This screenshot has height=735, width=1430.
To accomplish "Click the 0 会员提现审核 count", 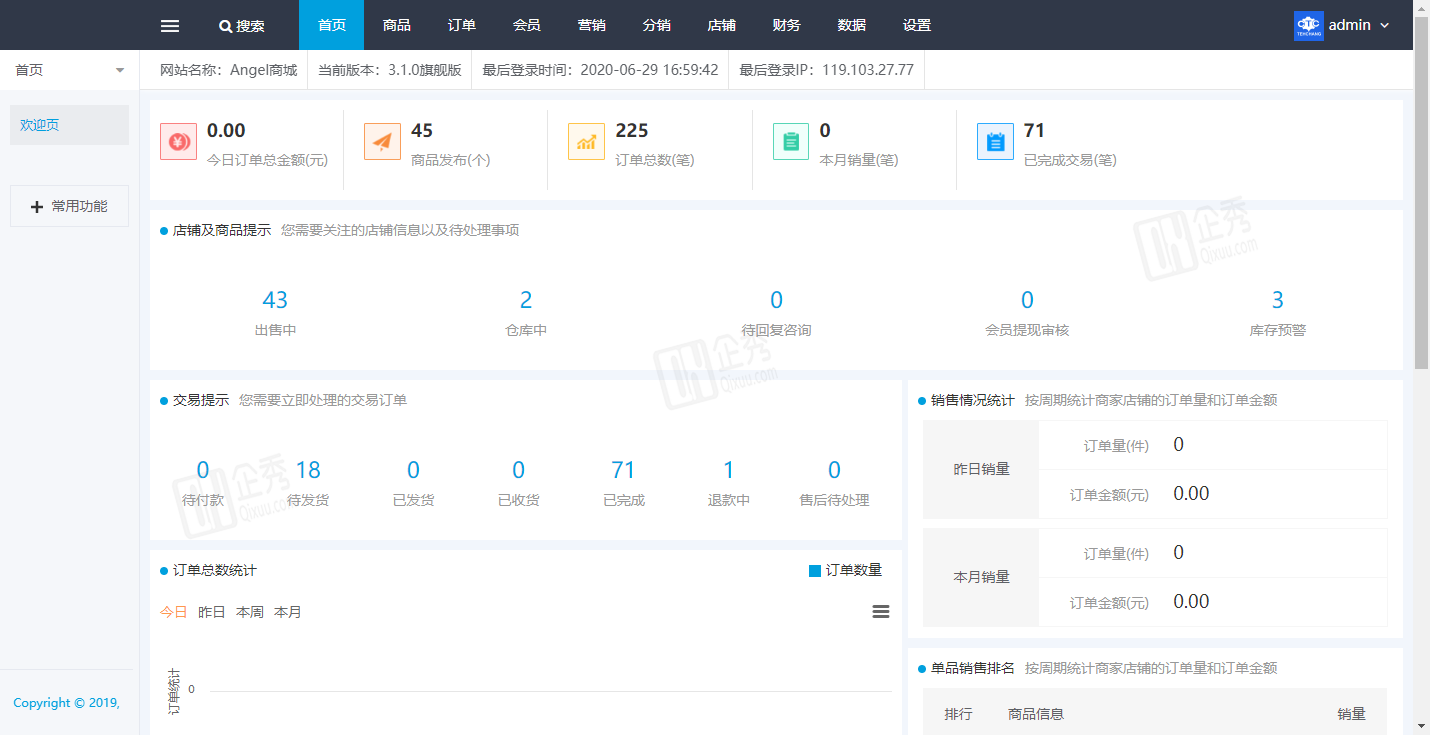I will pyautogui.click(x=1027, y=300).
